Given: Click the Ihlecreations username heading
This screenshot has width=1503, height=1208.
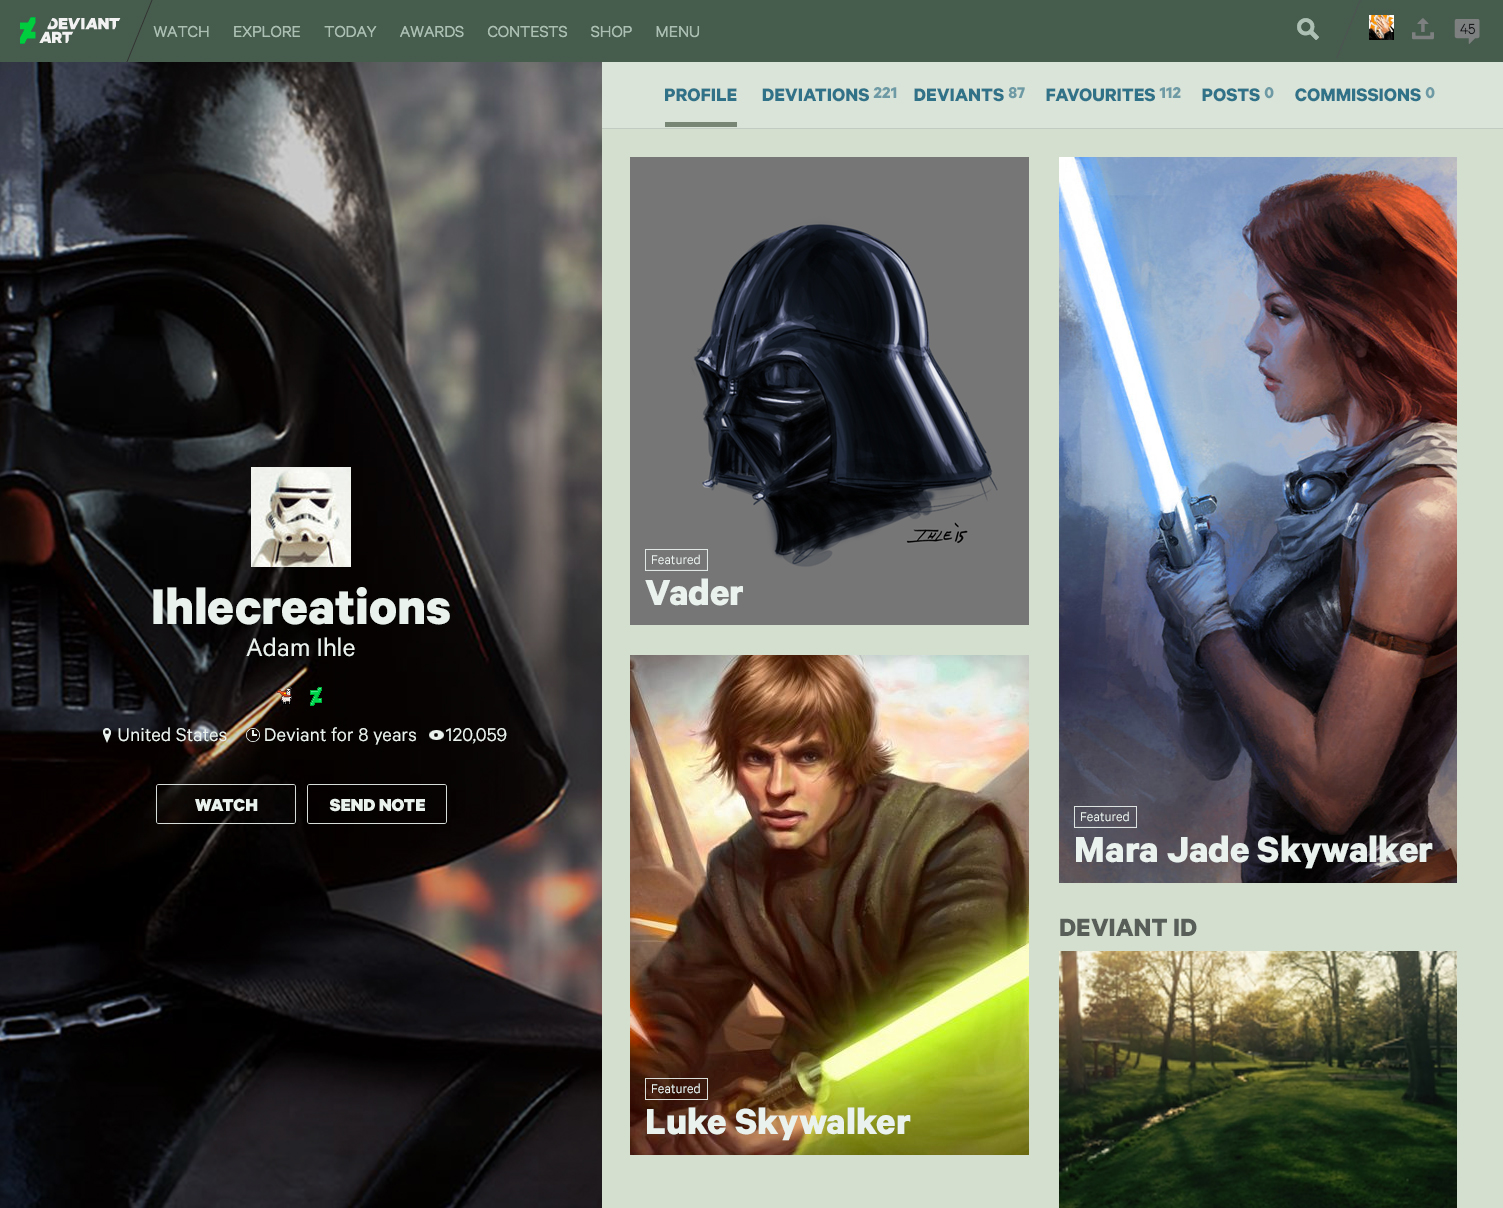Looking at the screenshot, I should (x=301, y=608).
